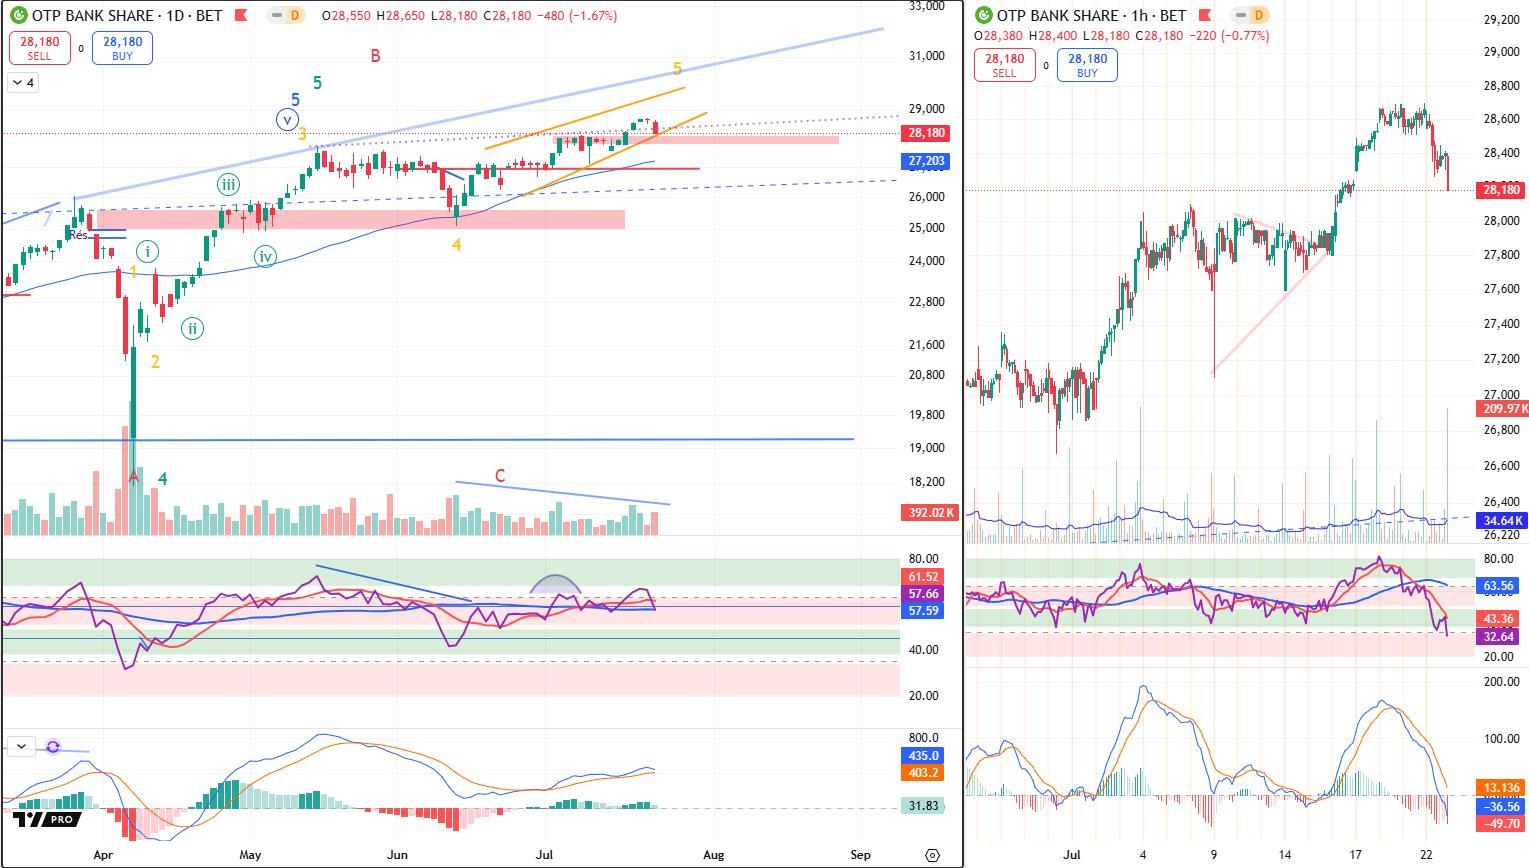Select the circled (v) Elliott wave label
This screenshot has height=868, width=1529.
click(287, 120)
